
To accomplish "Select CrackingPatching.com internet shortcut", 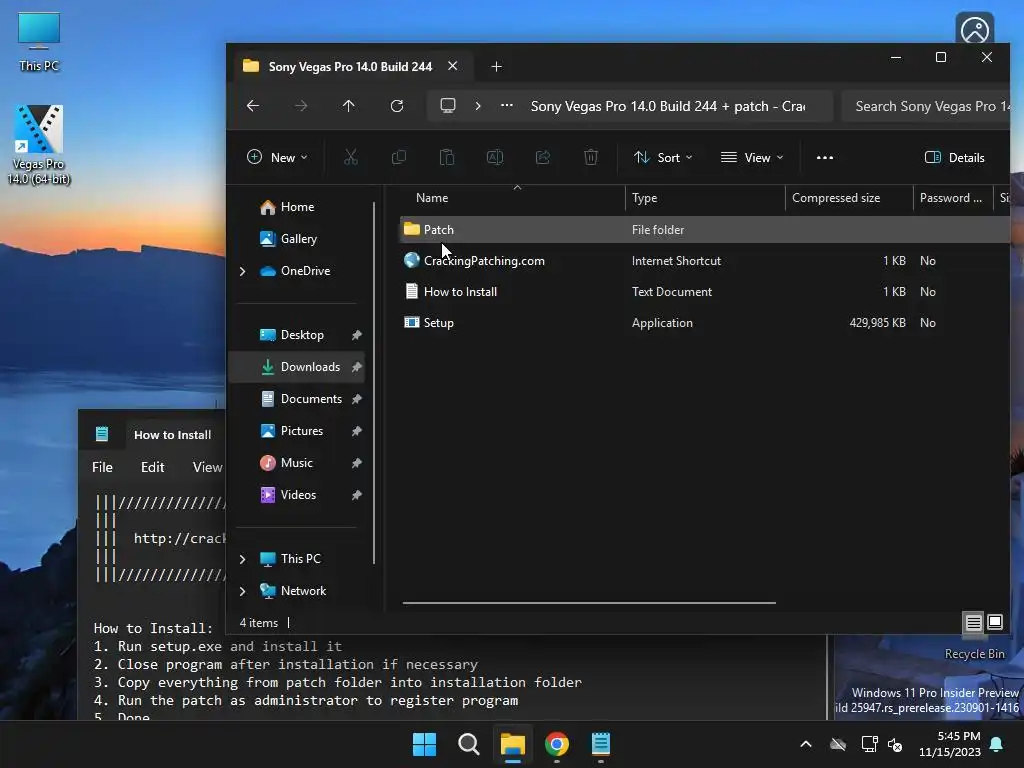I will point(484,261).
